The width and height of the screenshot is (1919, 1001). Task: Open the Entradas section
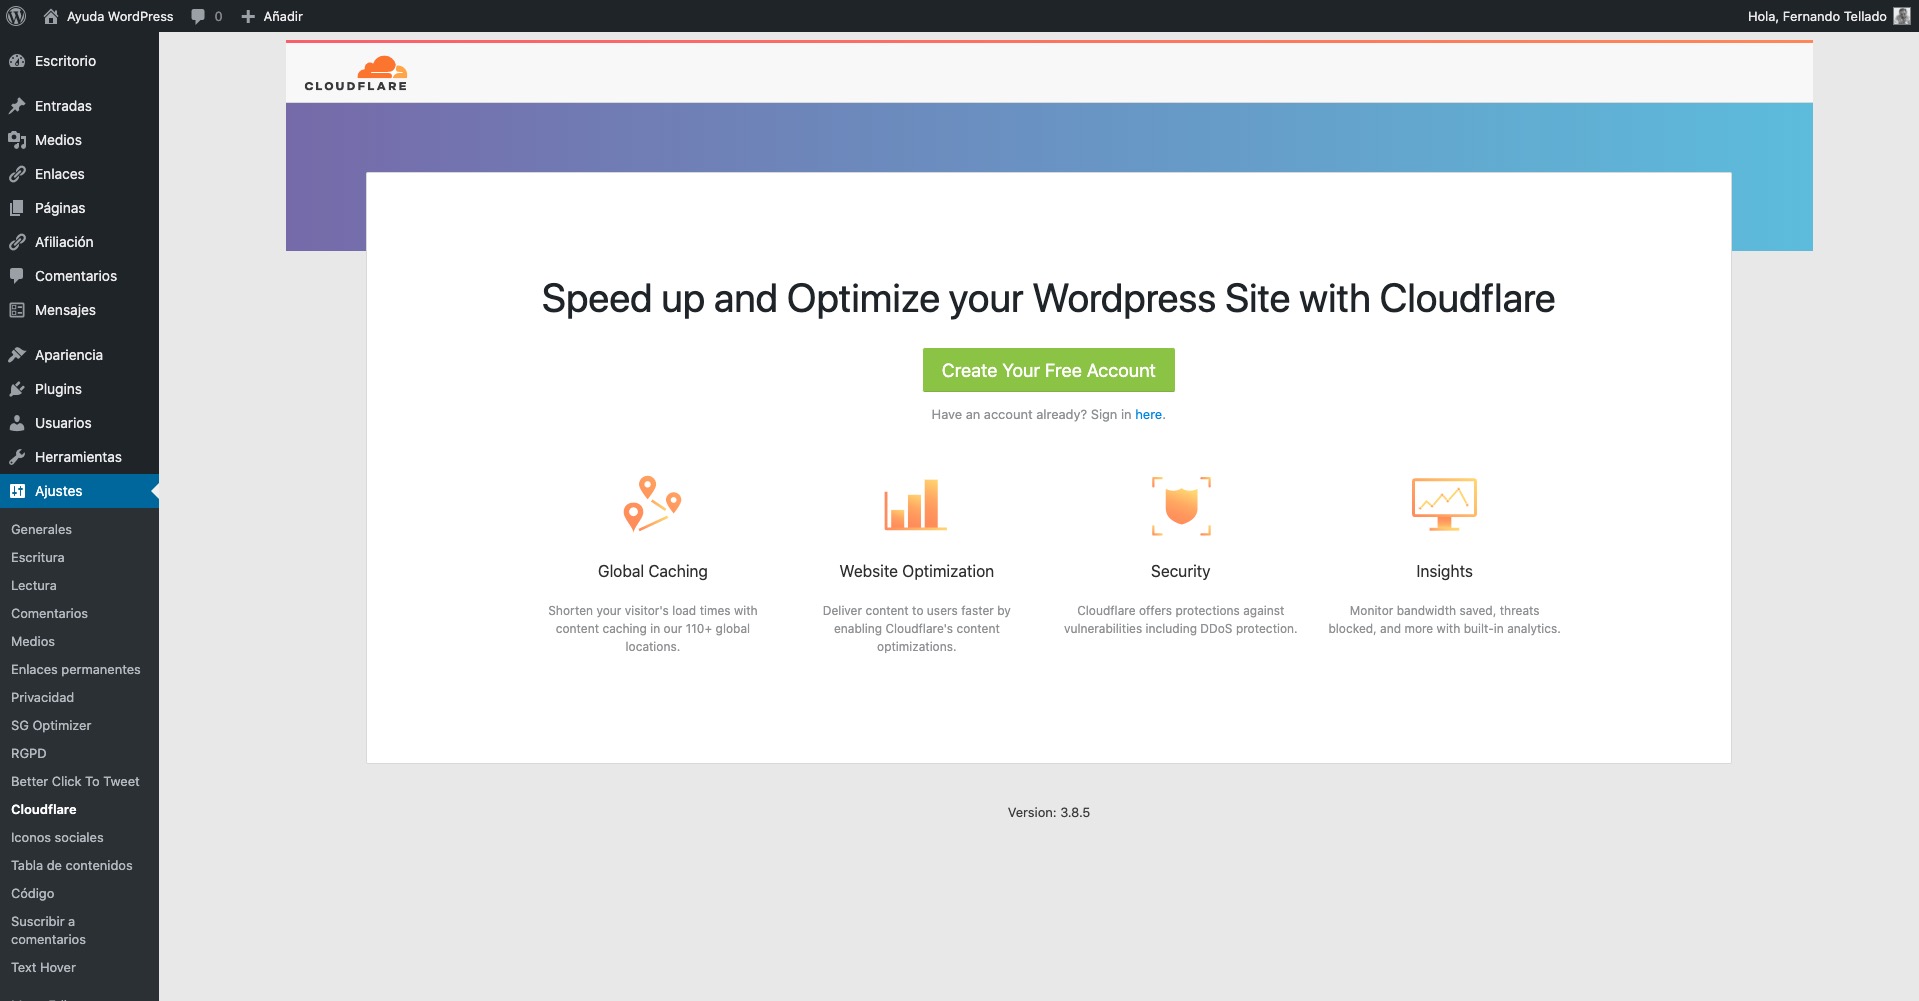[63, 106]
